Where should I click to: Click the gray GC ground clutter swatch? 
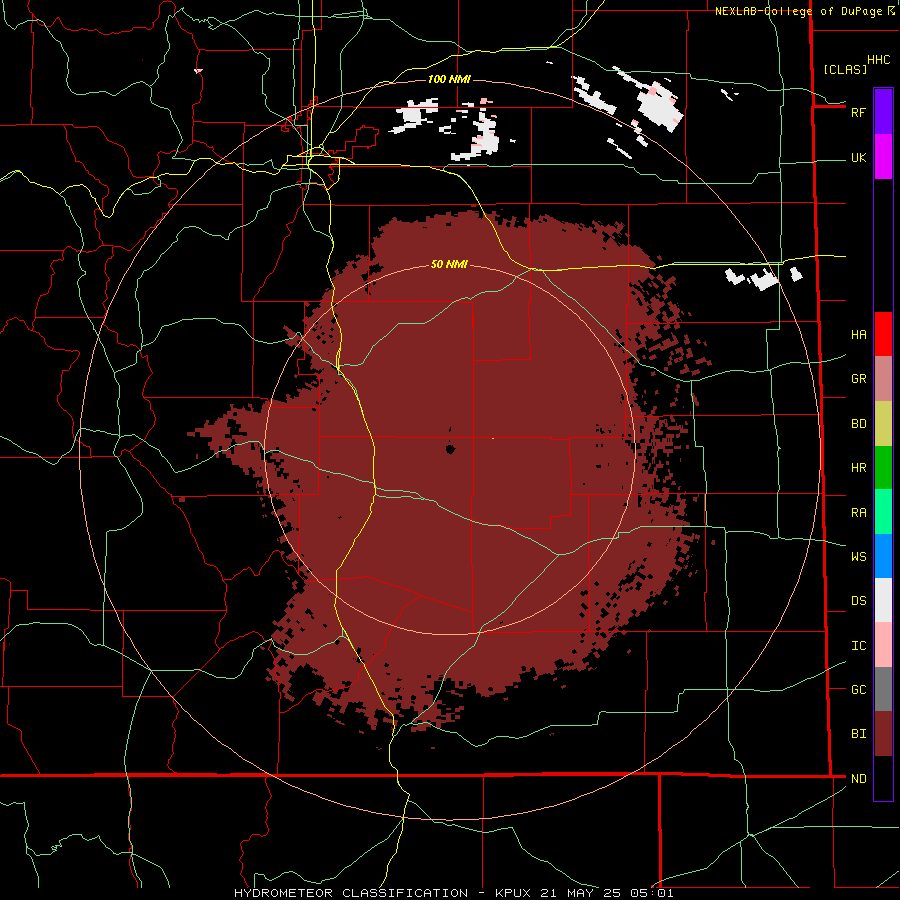pos(883,689)
